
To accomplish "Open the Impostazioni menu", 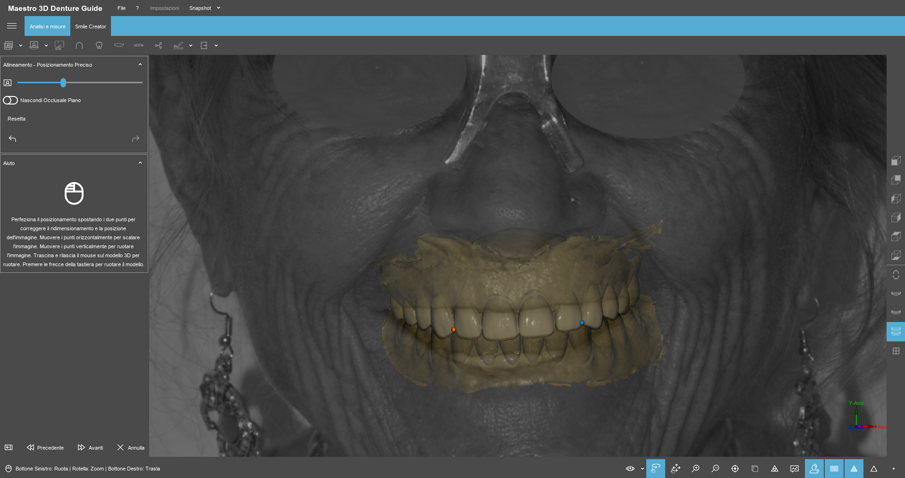I will [x=164, y=8].
